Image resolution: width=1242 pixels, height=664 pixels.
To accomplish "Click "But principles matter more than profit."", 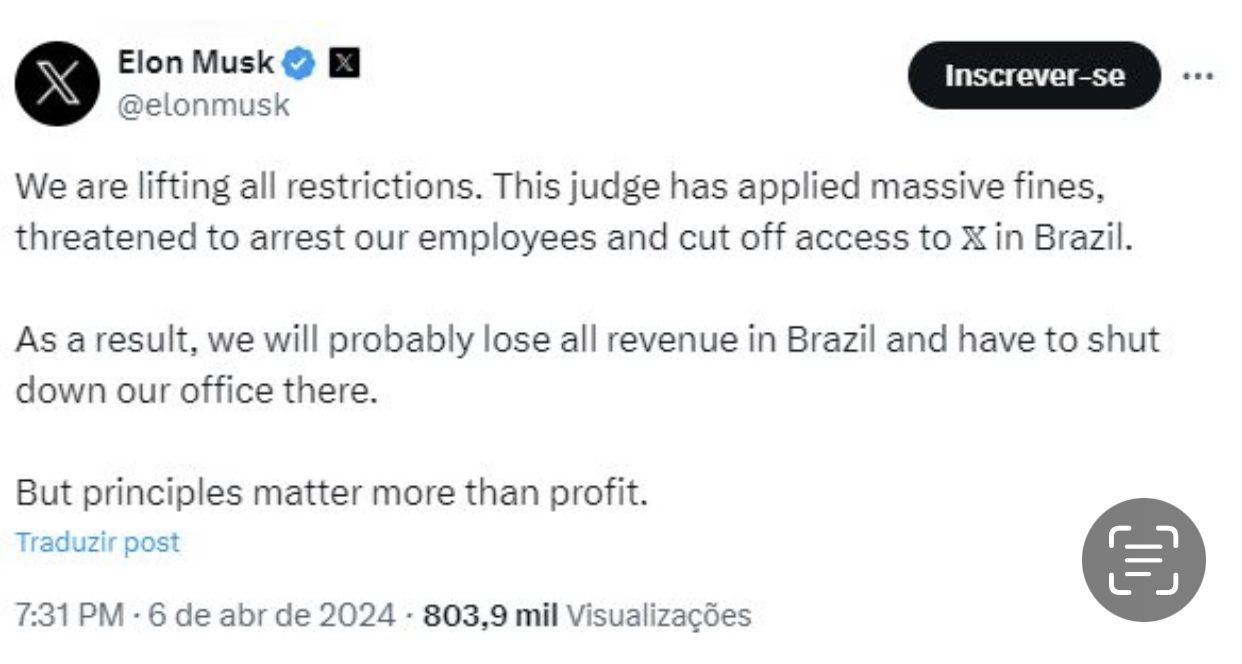I will pyautogui.click(x=332, y=492).
